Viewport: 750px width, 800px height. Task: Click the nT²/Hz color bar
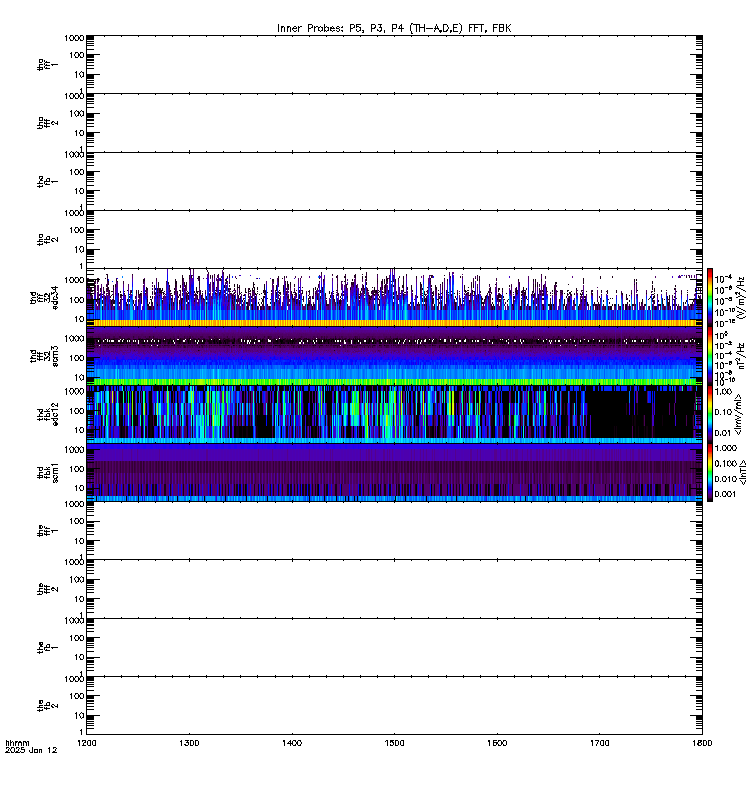point(710,356)
